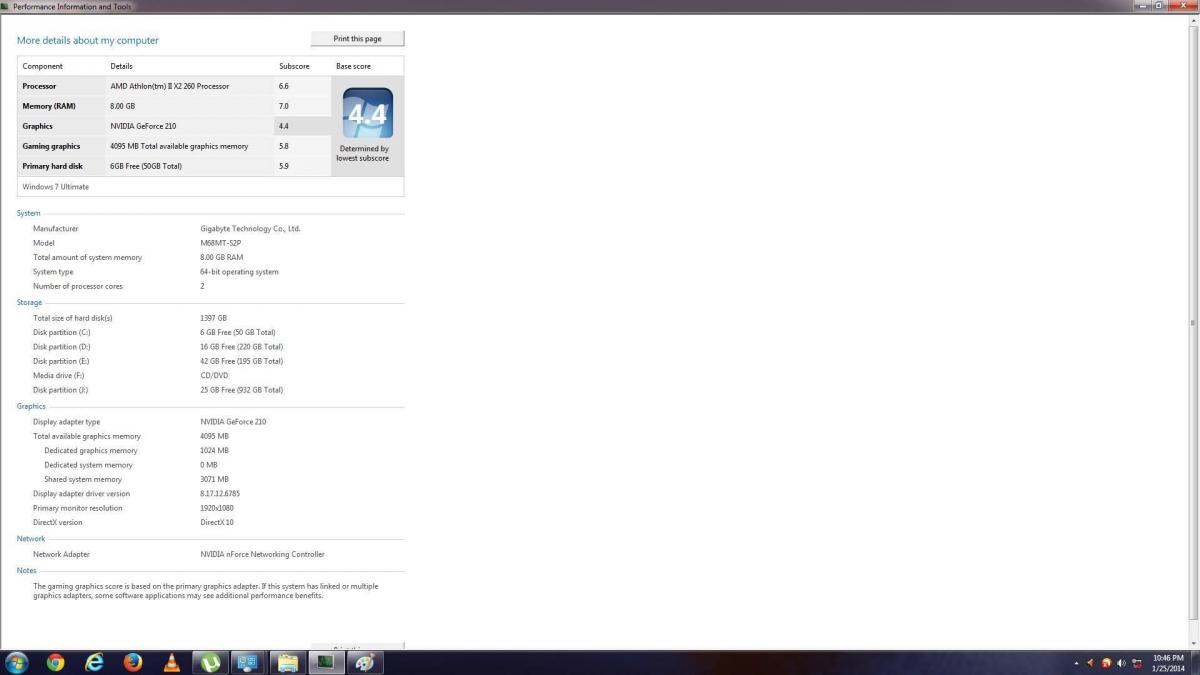The width and height of the screenshot is (1200, 675).
Task: Click the Windows 7 Ultimate text
Action: click(x=55, y=187)
